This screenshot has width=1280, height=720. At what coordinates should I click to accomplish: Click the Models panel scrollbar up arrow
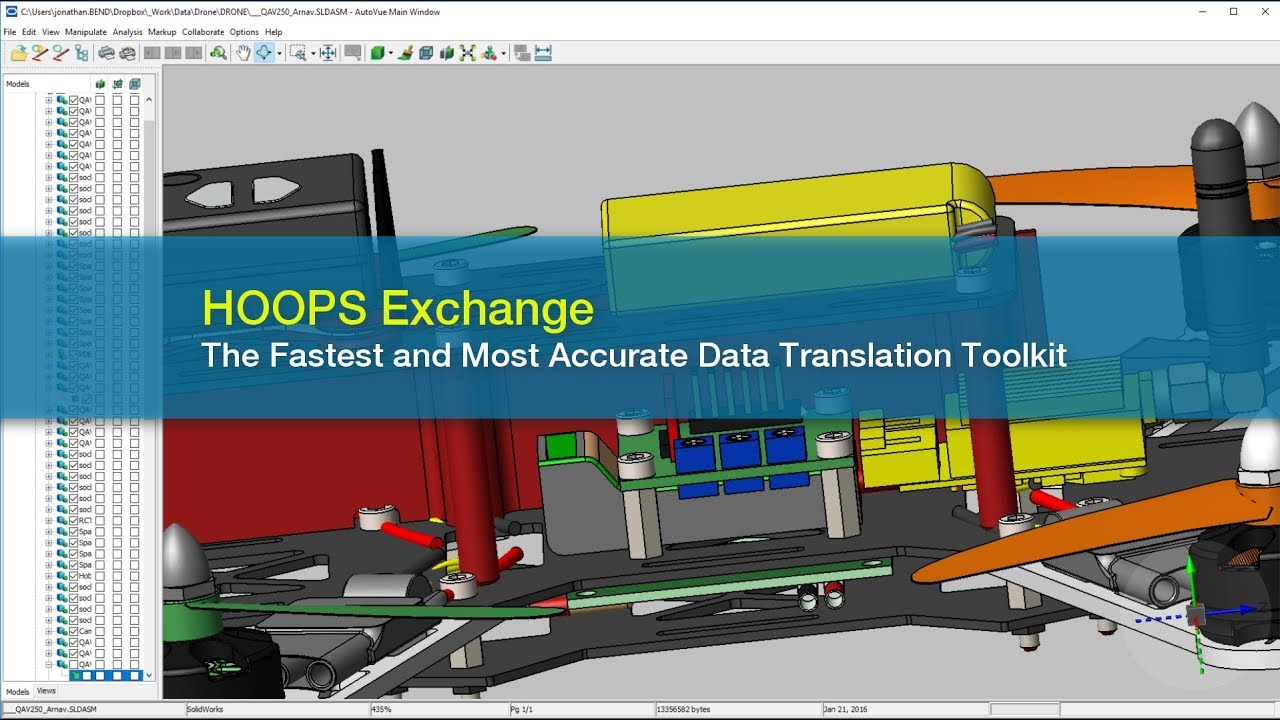tap(149, 99)
